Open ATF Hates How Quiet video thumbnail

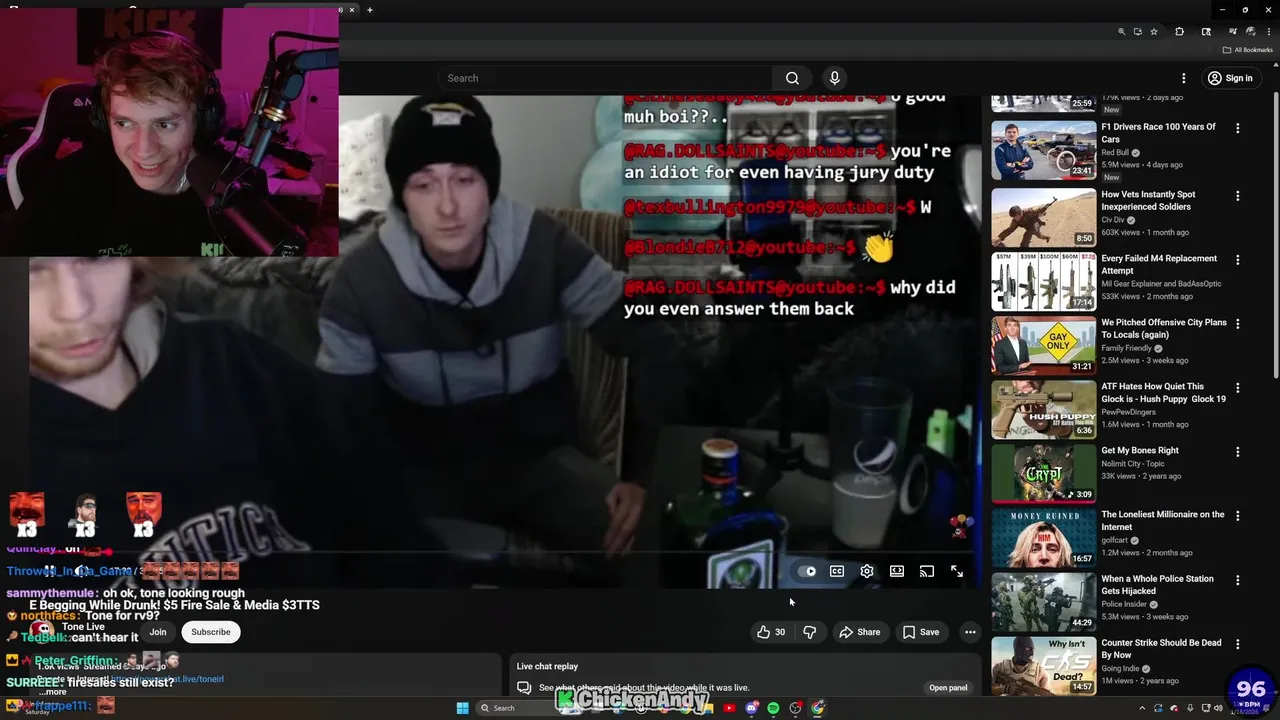point(1044,409)
